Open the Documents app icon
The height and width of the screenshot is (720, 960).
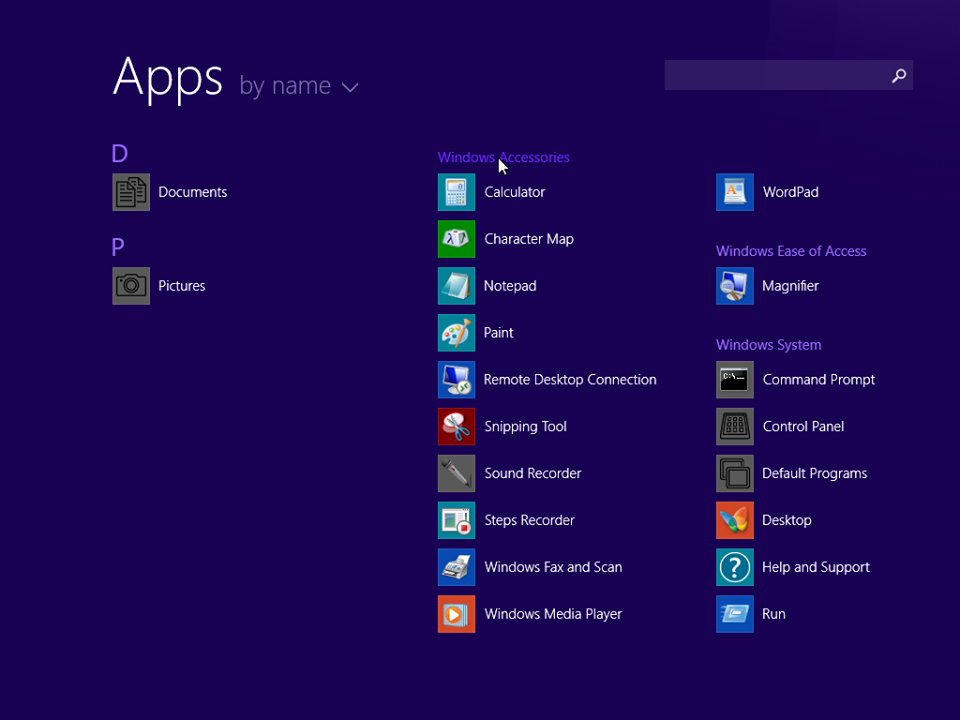131,192
